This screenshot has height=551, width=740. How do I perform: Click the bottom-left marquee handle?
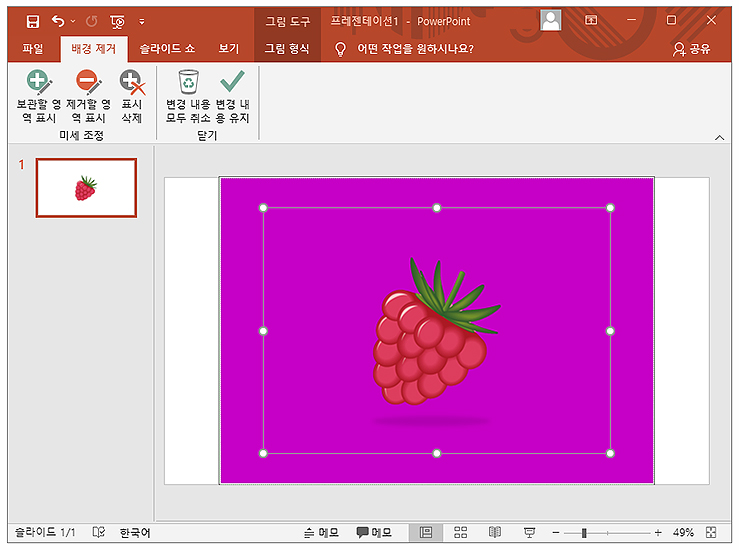coord(263,453)
